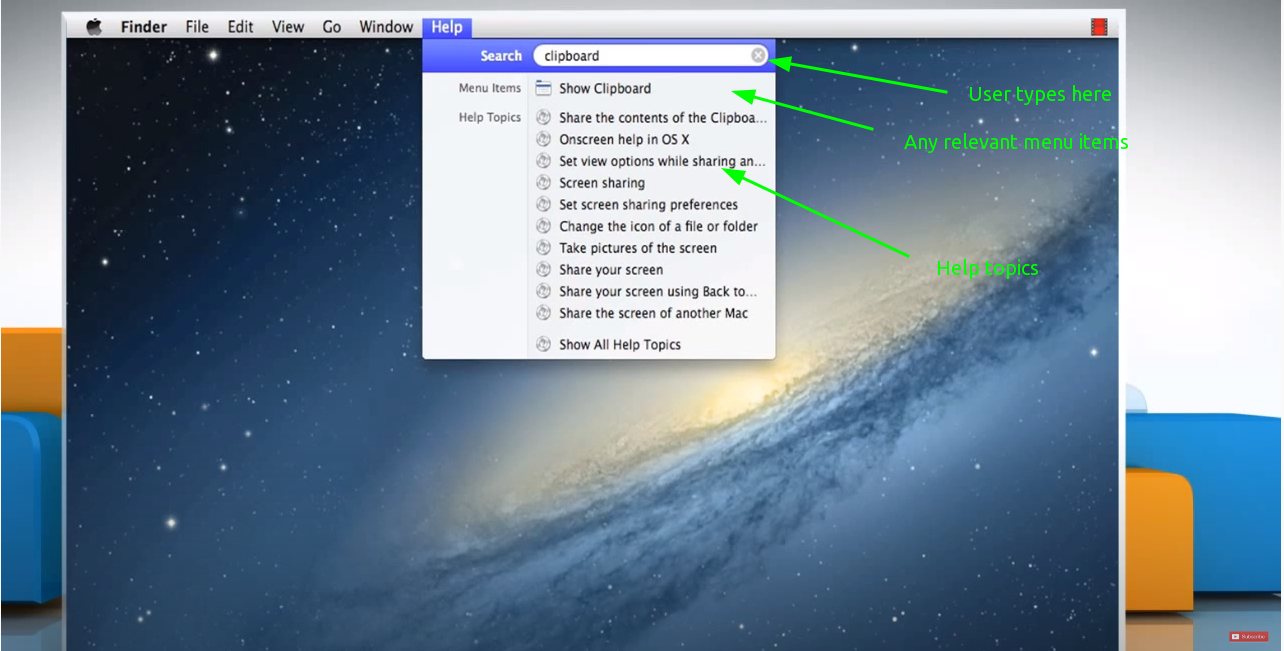Click help icon beside Screen sharing

point(544,182)
